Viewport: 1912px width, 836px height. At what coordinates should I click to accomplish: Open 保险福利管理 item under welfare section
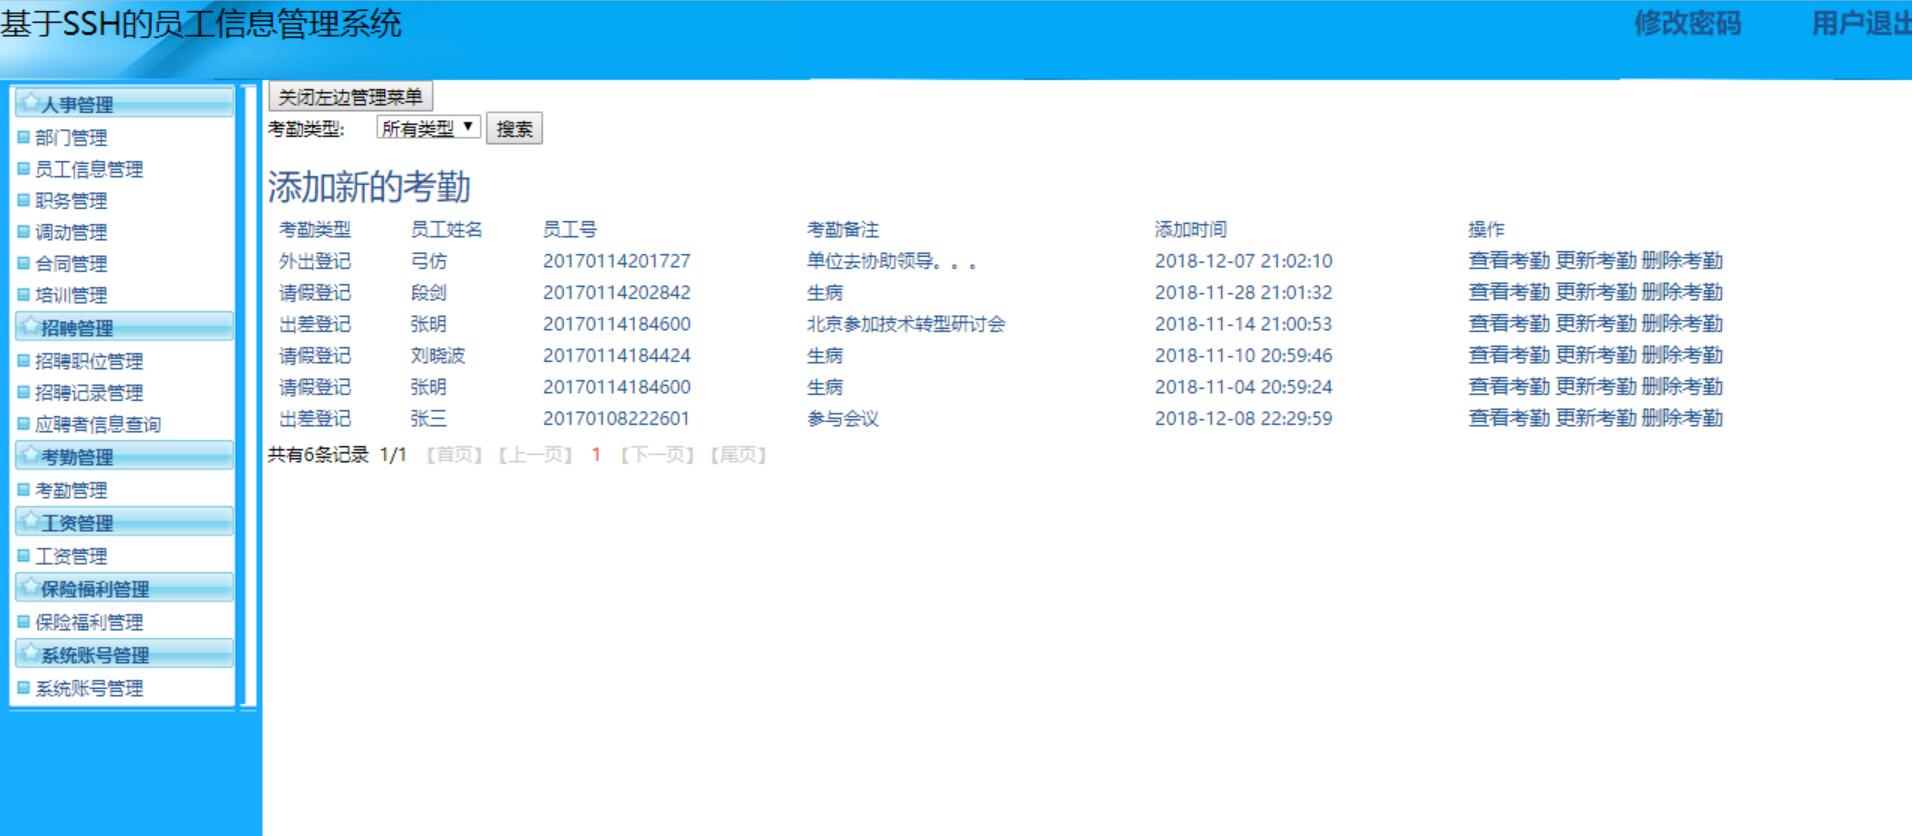[89, 622]
